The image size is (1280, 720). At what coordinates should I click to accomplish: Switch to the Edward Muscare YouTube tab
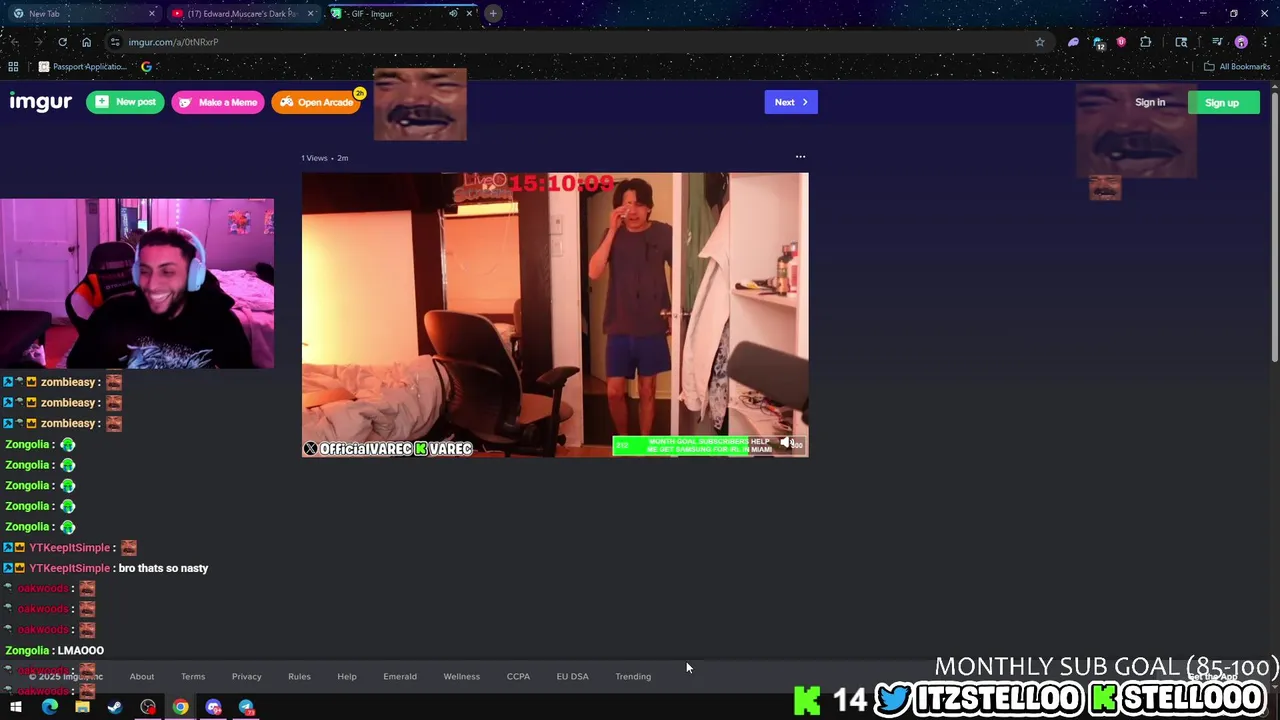point(243,14)
